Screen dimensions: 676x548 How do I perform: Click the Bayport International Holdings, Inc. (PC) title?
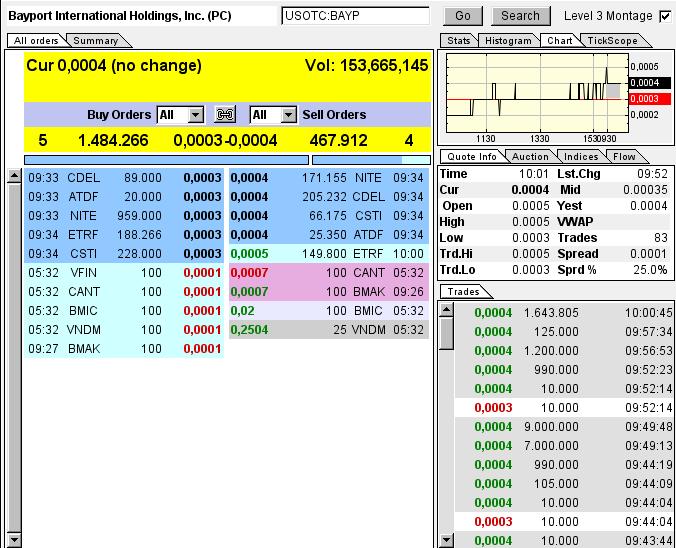120,16
